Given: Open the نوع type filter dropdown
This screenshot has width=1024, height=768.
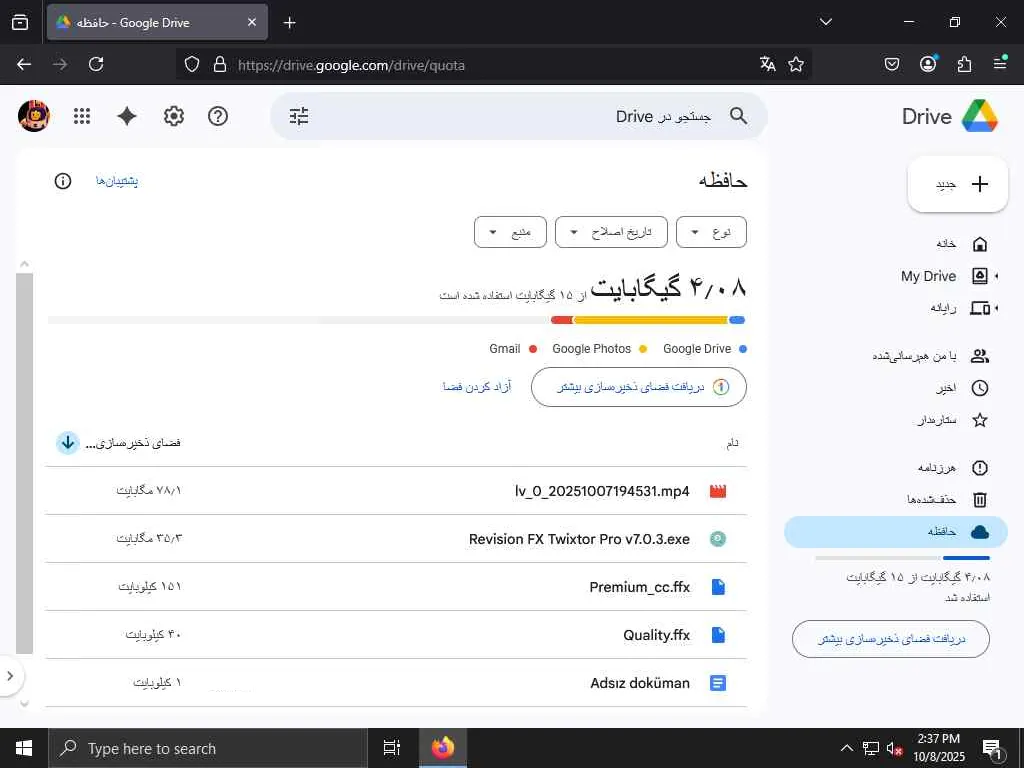Looking at the screenshot, I should click(x=711, y=232).
